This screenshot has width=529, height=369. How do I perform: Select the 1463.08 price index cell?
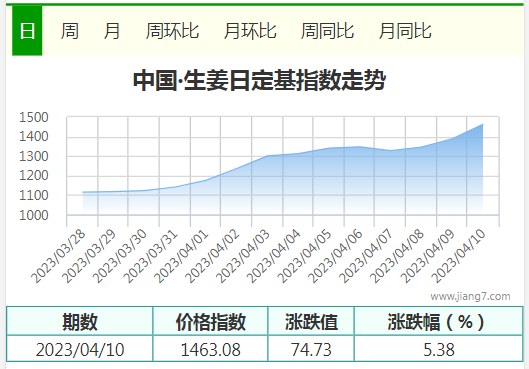tap(211, 349)
